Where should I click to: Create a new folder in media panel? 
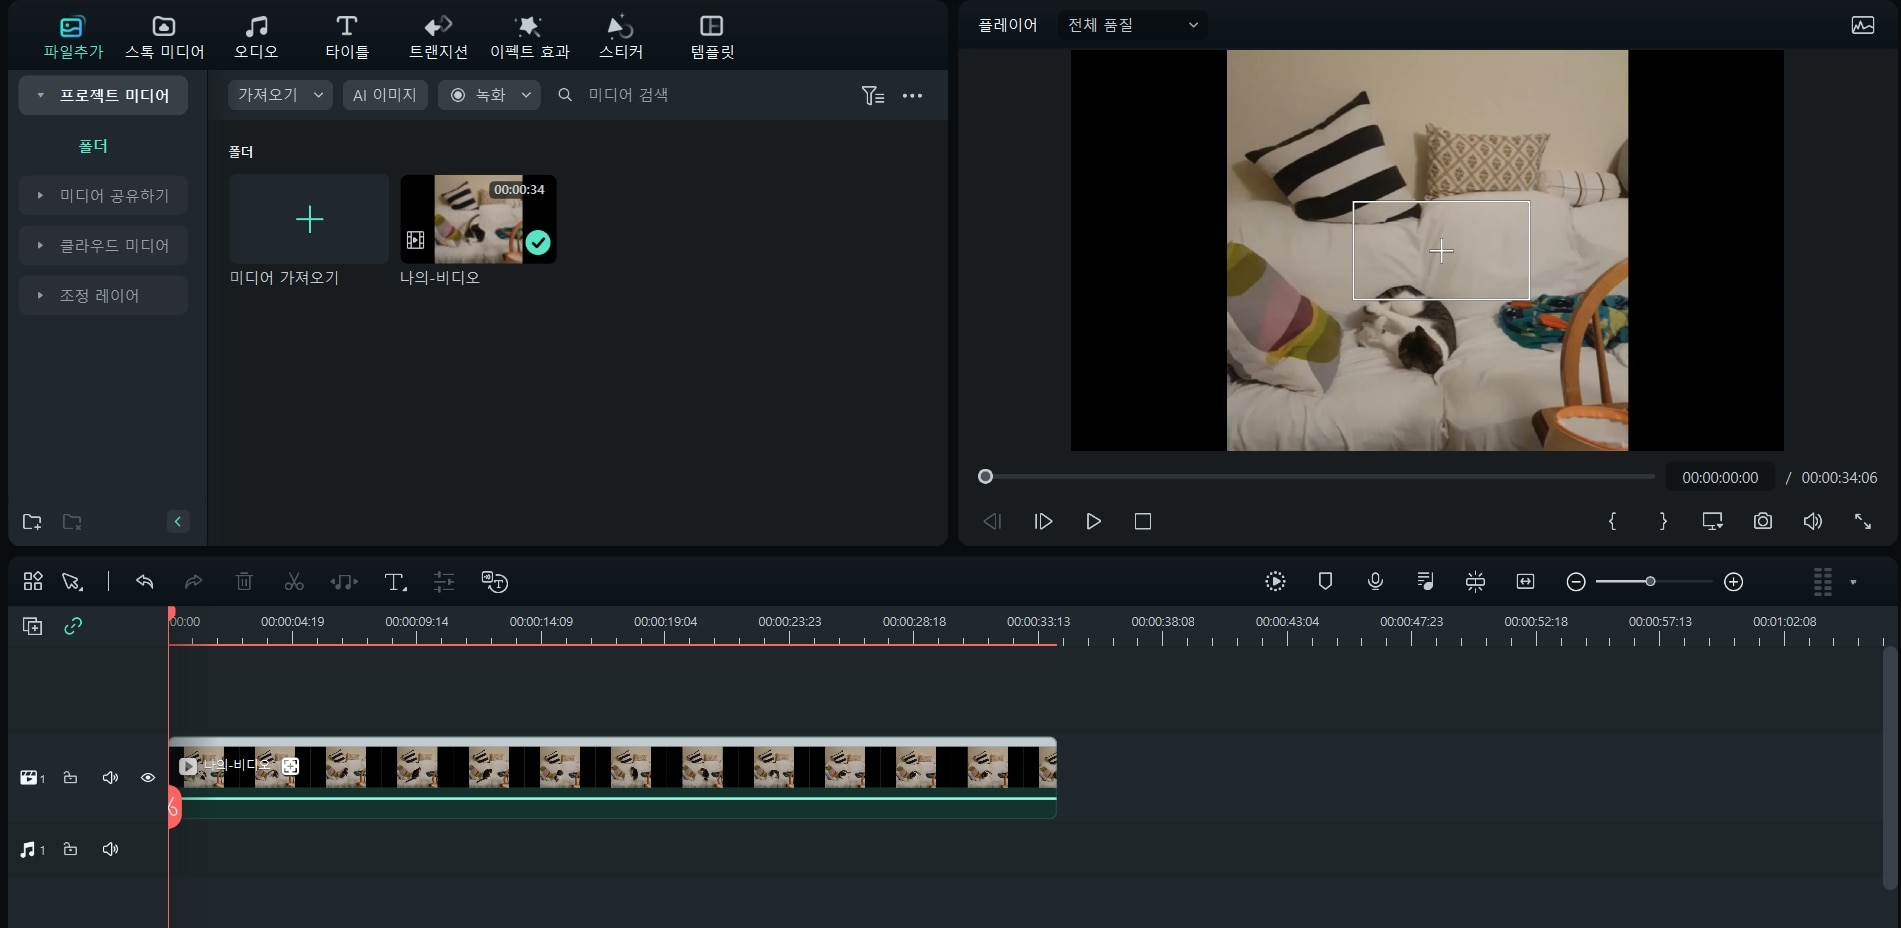(32, 522)
